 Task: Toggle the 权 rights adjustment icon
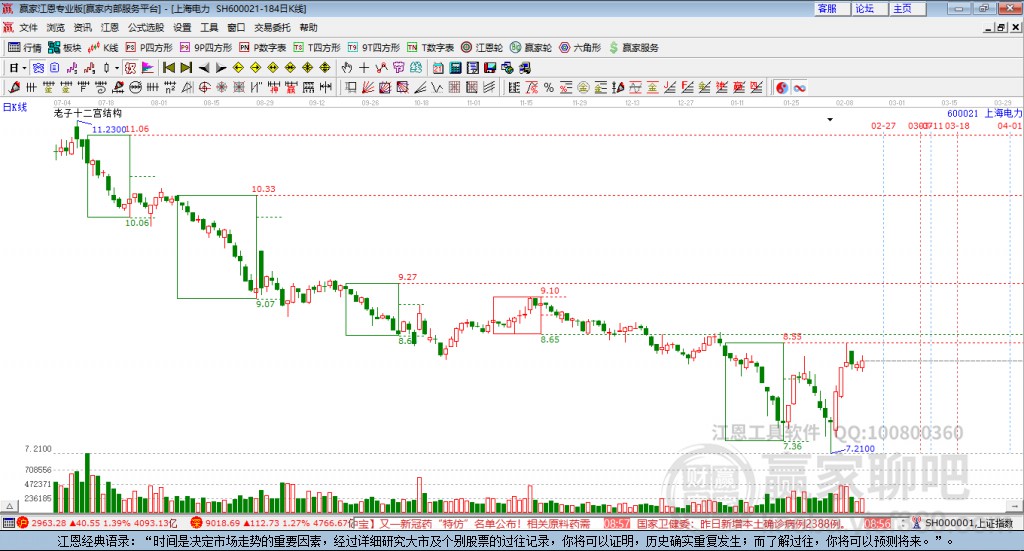131,68
